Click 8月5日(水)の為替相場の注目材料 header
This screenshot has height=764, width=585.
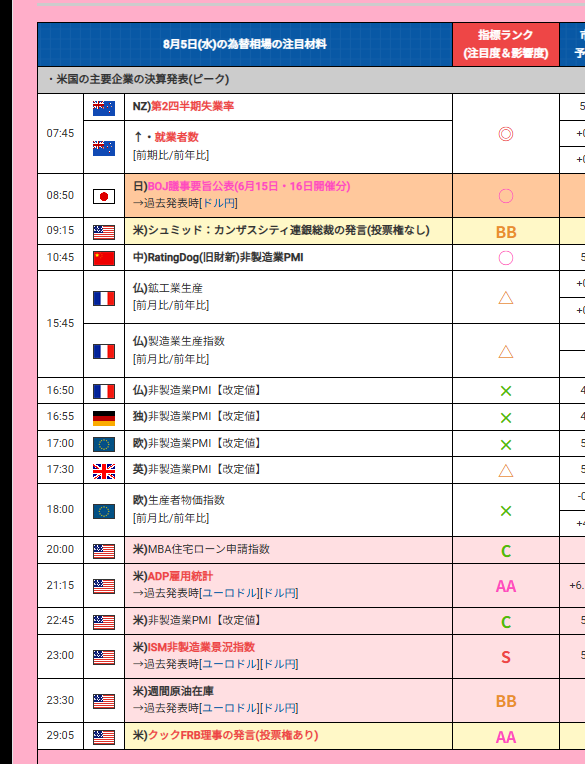pos(245,44)
